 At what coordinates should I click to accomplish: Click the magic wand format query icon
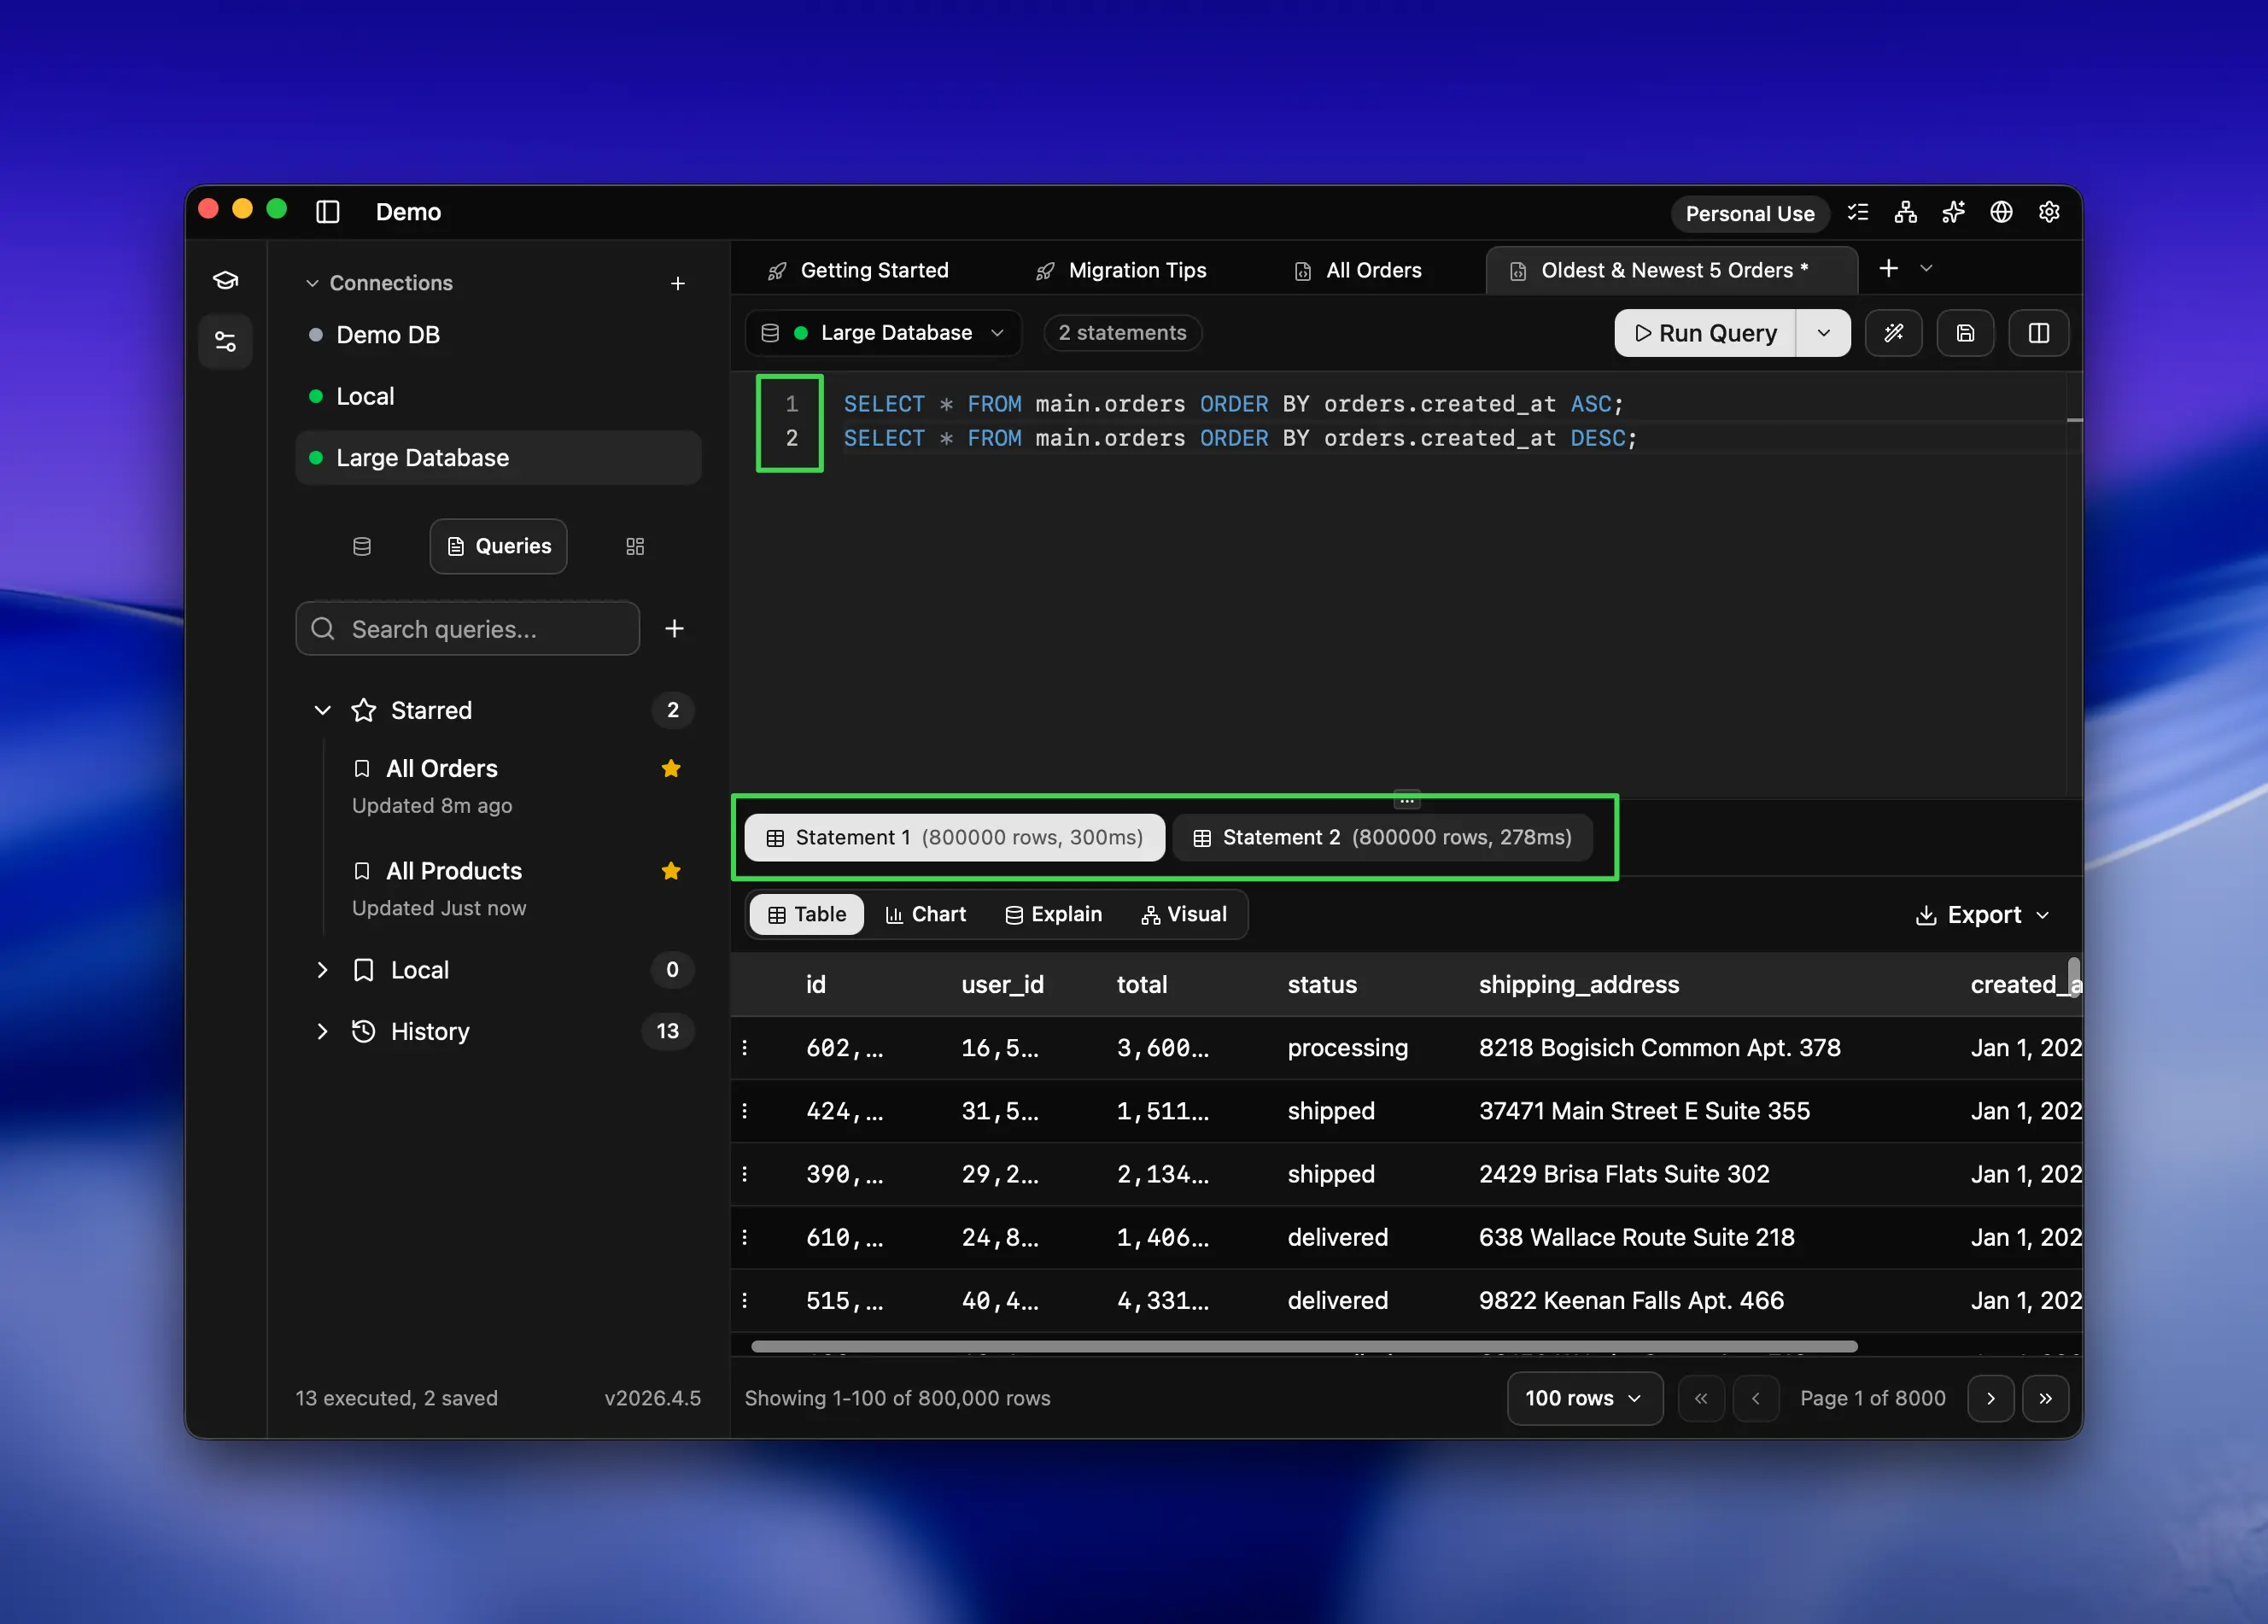[1893, 333]
